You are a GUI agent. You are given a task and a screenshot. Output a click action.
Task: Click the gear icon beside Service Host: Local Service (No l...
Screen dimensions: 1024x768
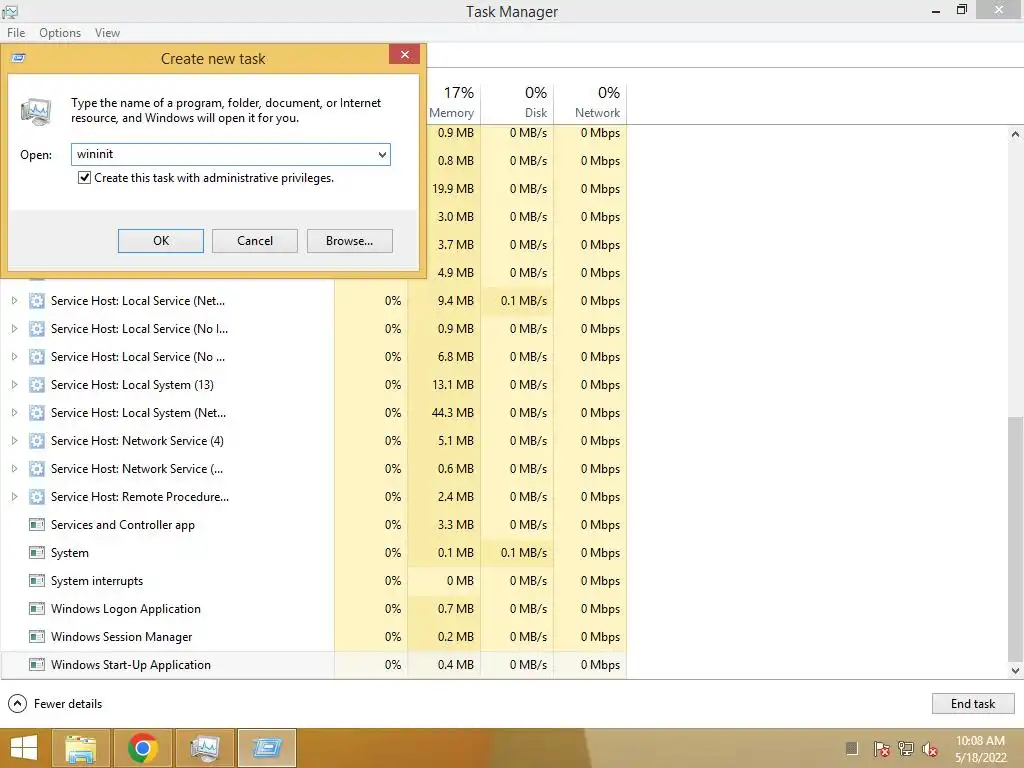click(x=37, y=329)
